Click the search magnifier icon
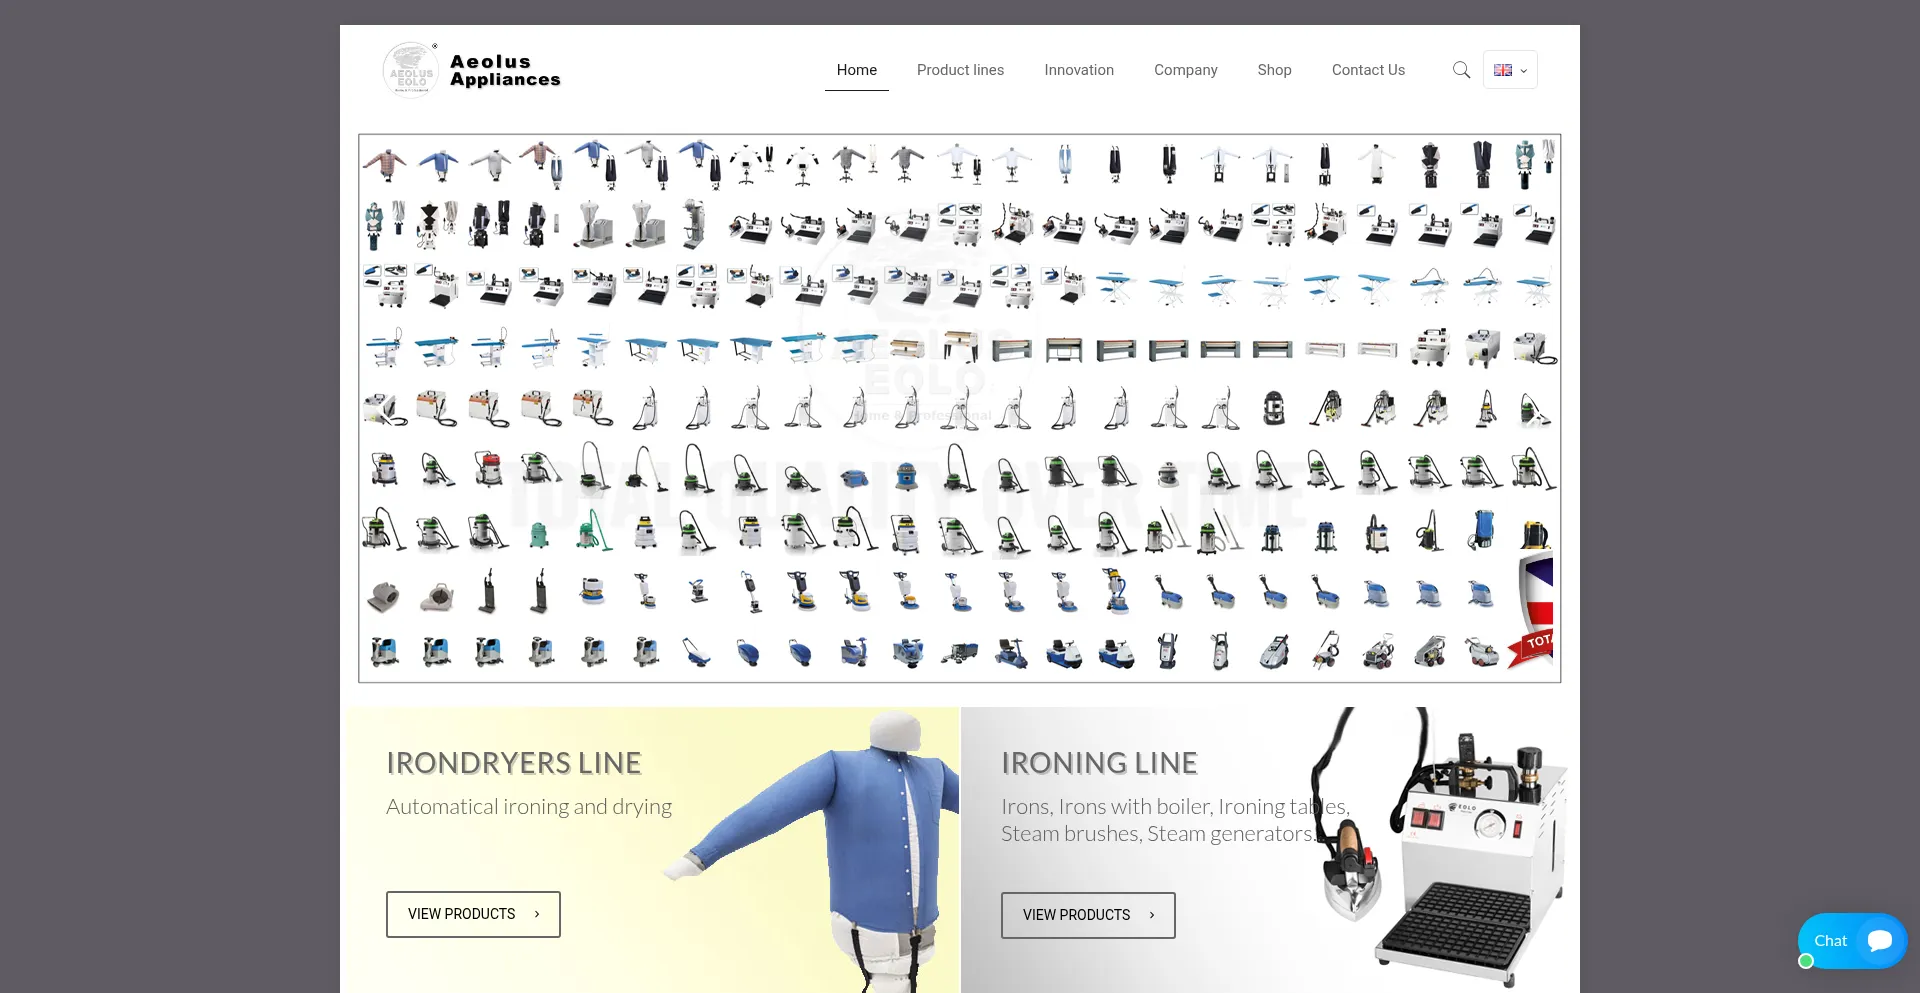The image size is (1920, 993). coord(1461,70)
